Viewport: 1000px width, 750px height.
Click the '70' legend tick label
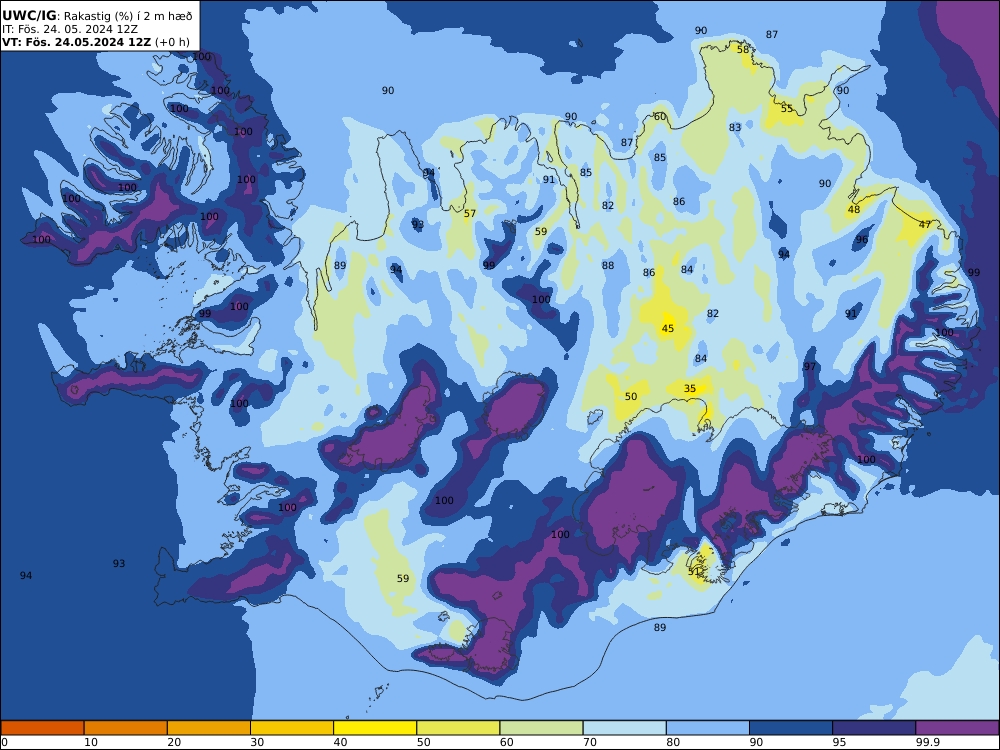(590, 742)
